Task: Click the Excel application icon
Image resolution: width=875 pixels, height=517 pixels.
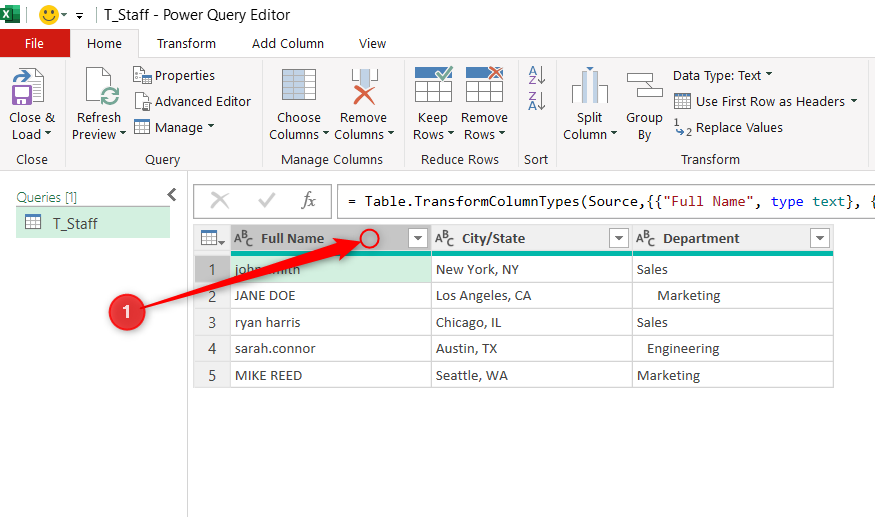Action: pyautogui.click(x=9, y=13)
